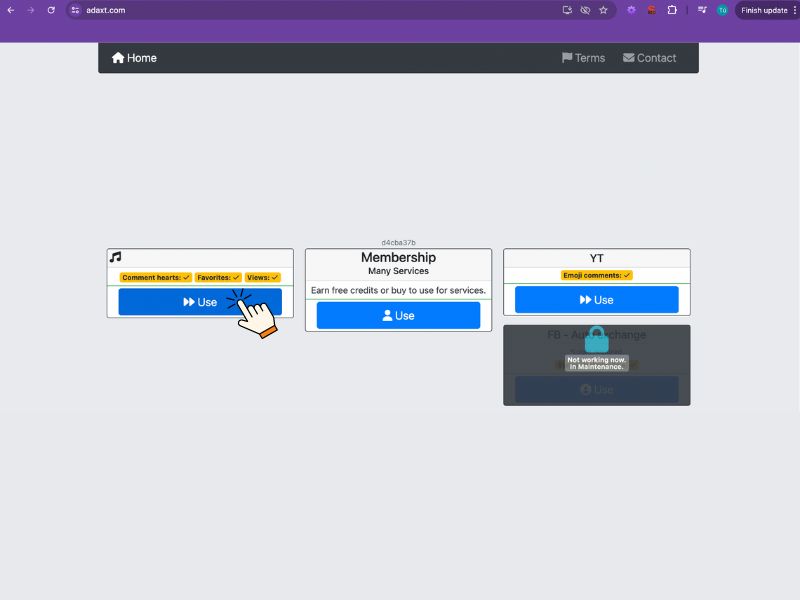The image size is (800, 600).
Task: Click the purple gear extension icon
Action: [x=631, y=10]
